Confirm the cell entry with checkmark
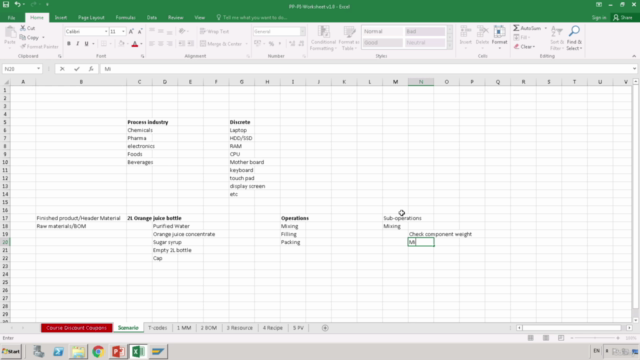This screenshot has height=360, width=640. click(77, 69)
